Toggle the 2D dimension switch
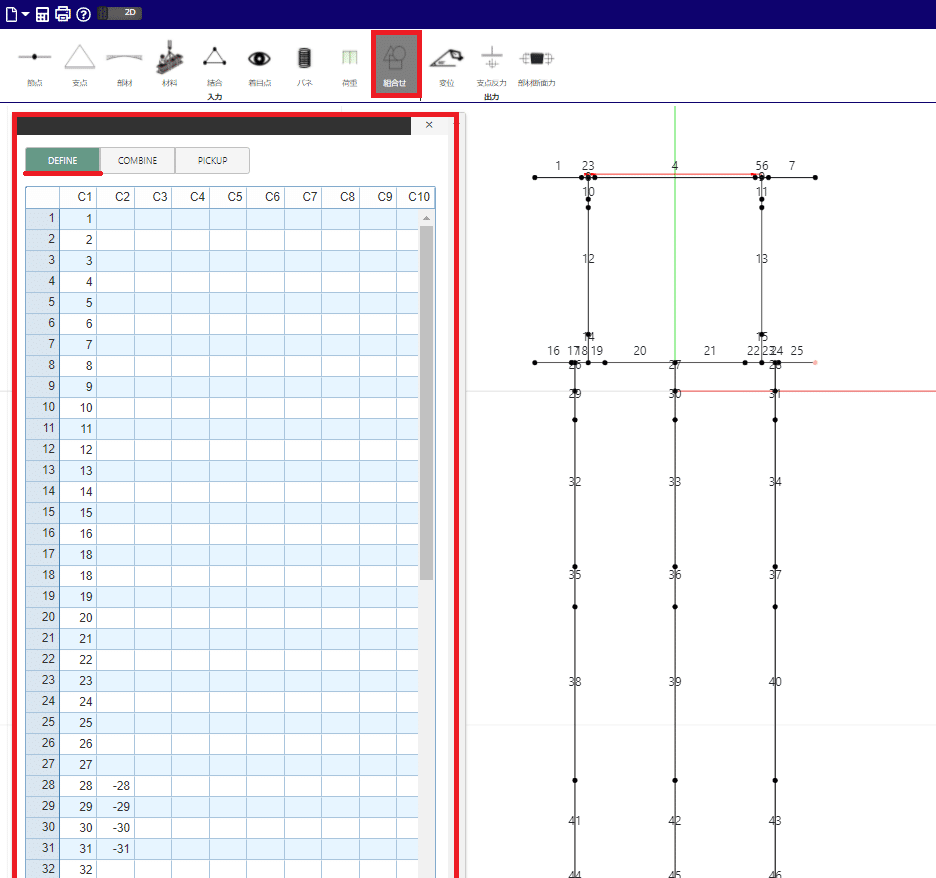The image size is (936, 878). coord(119,13)
